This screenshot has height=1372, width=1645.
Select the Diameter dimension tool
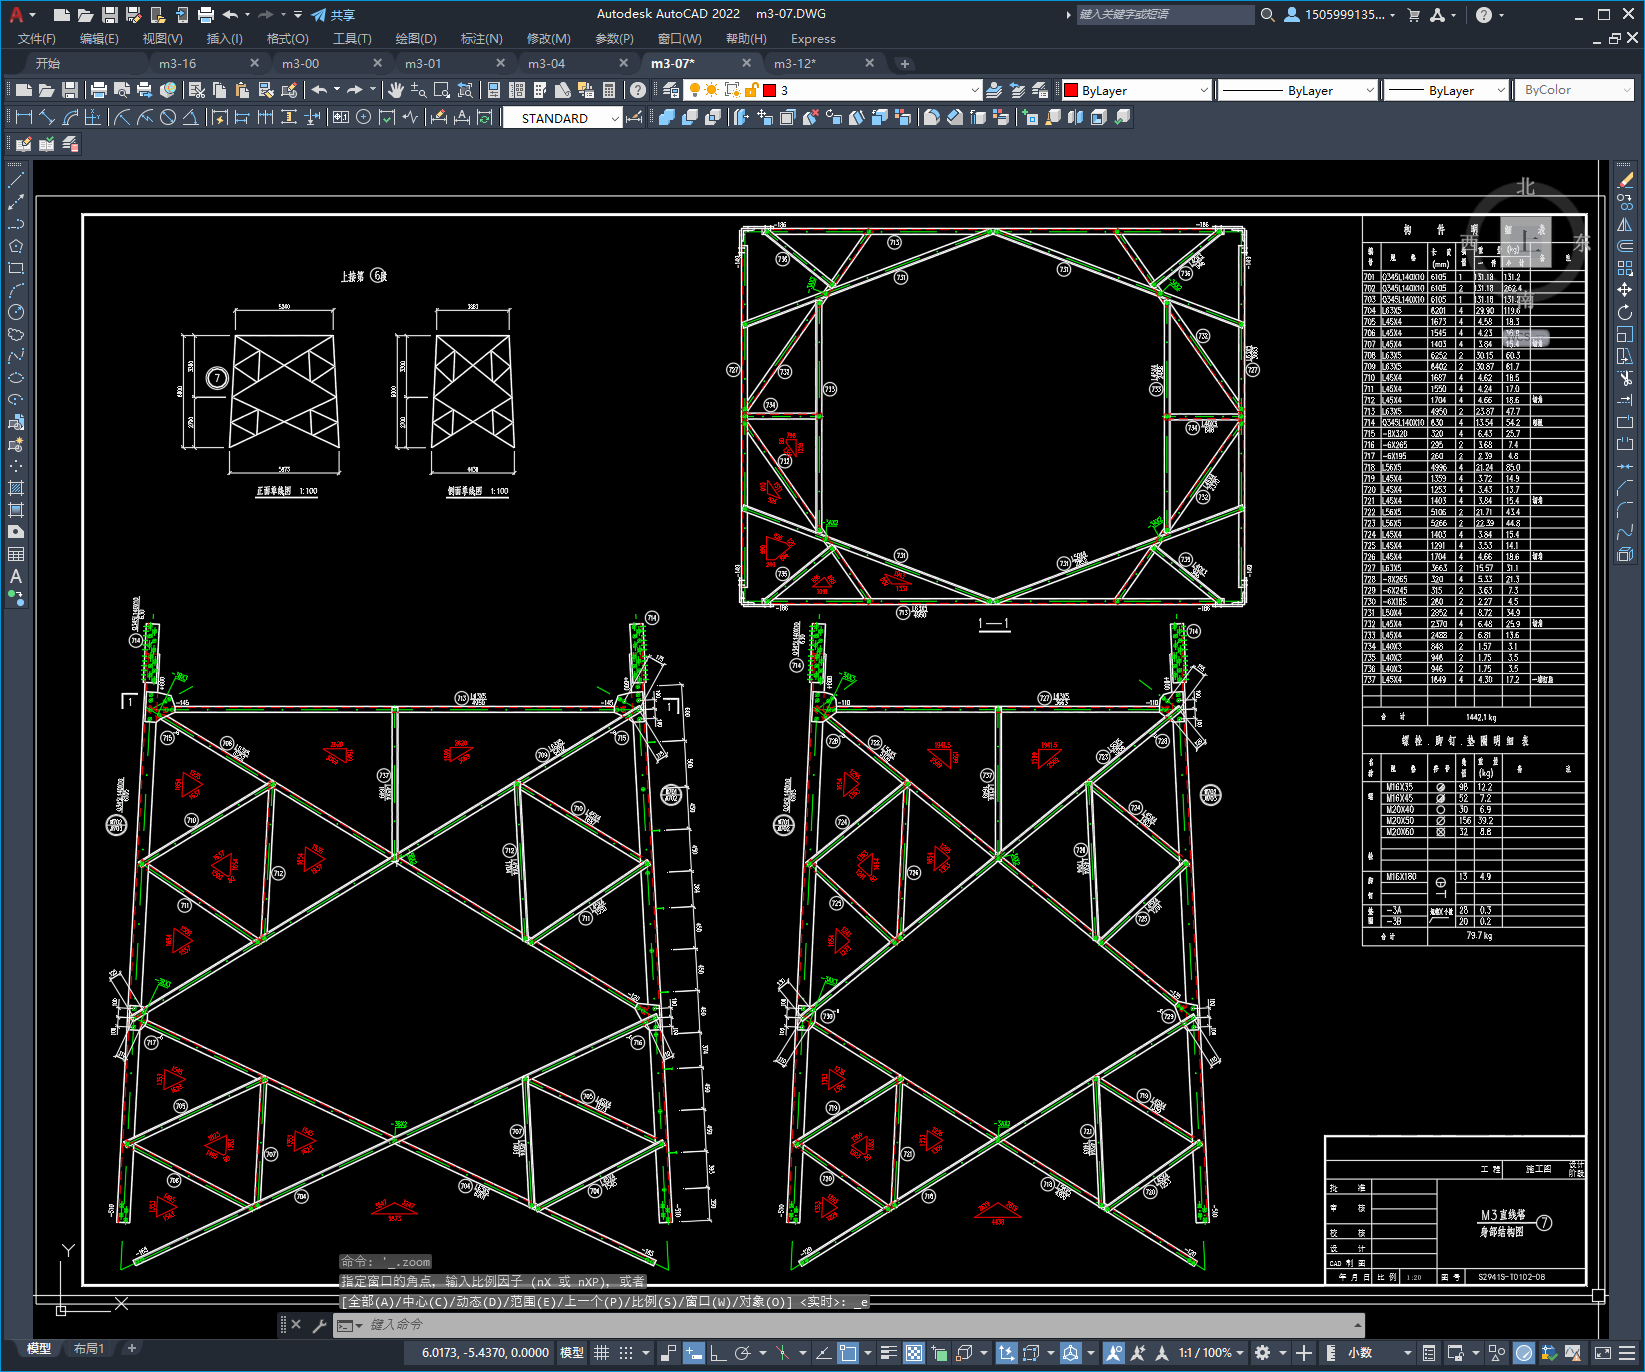point(168,117)
